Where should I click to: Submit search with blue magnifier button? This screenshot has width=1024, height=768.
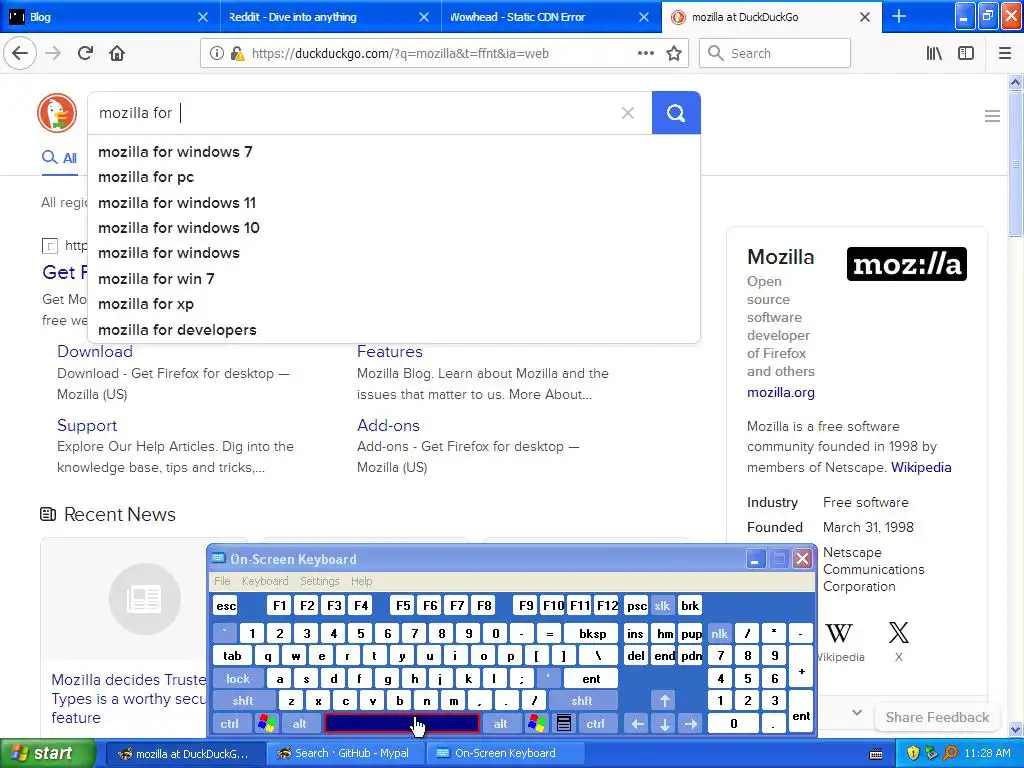[x=676, y=113]
